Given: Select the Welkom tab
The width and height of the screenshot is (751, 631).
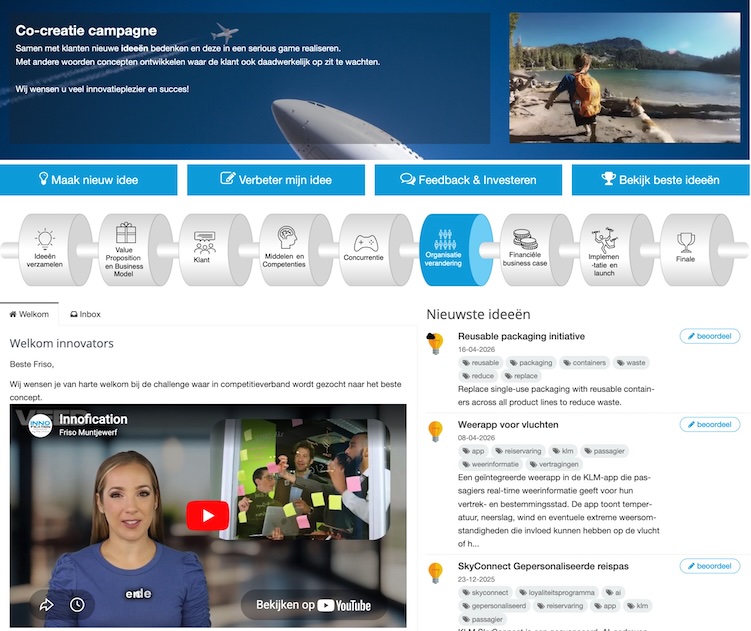Looking at the screenshot, I should click(x=29, y=314).
